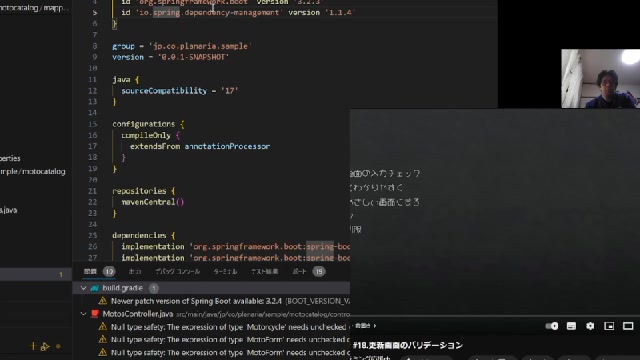Enable theater mode on the video

point(628,326)
